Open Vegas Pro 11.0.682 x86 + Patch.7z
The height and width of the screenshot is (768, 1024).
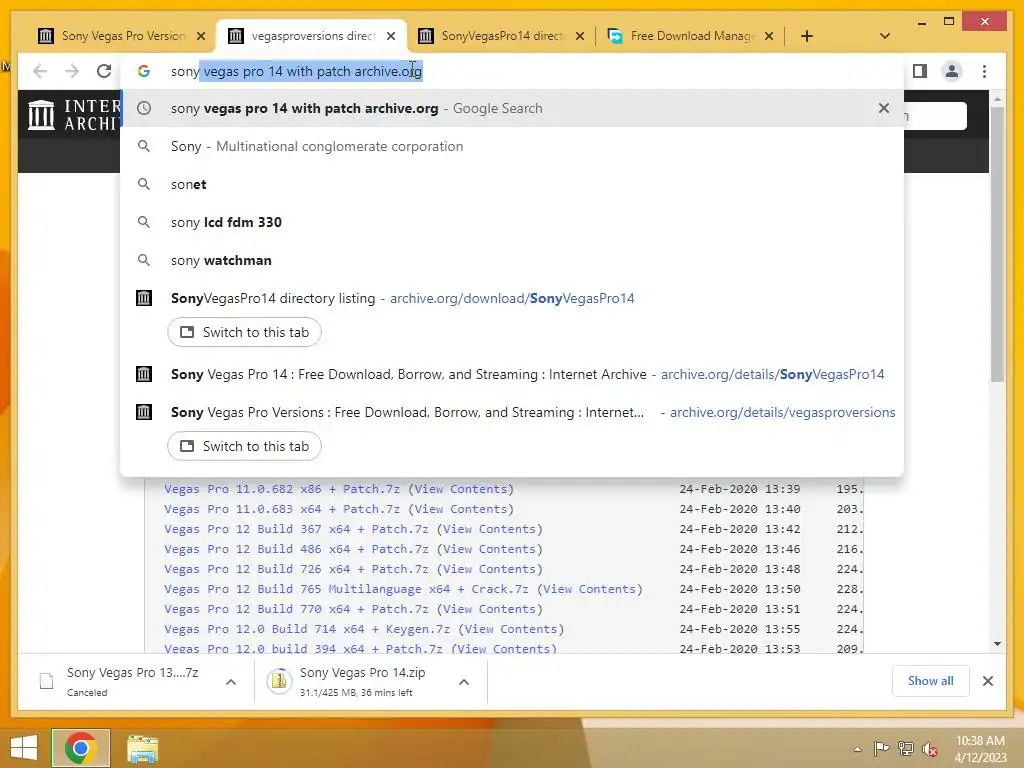(x=281, y=488)
